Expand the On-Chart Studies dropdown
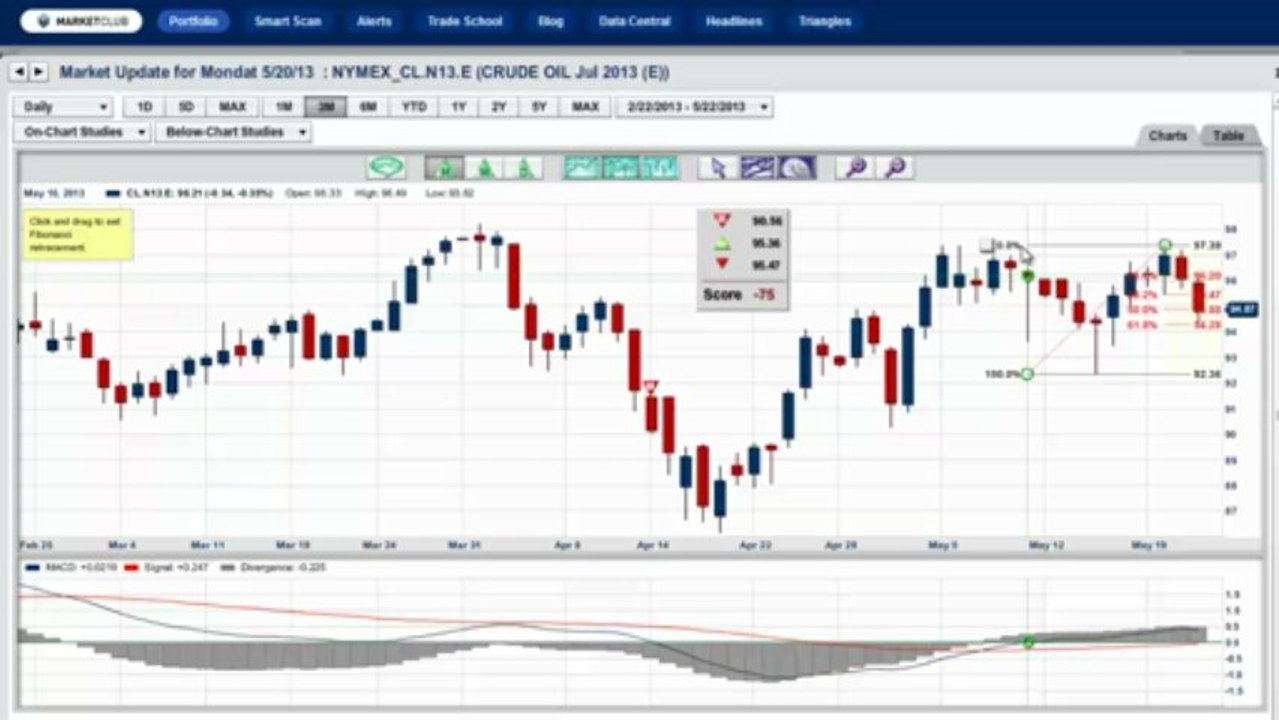This screenshot has width=1279, height=720. [83, 132]
